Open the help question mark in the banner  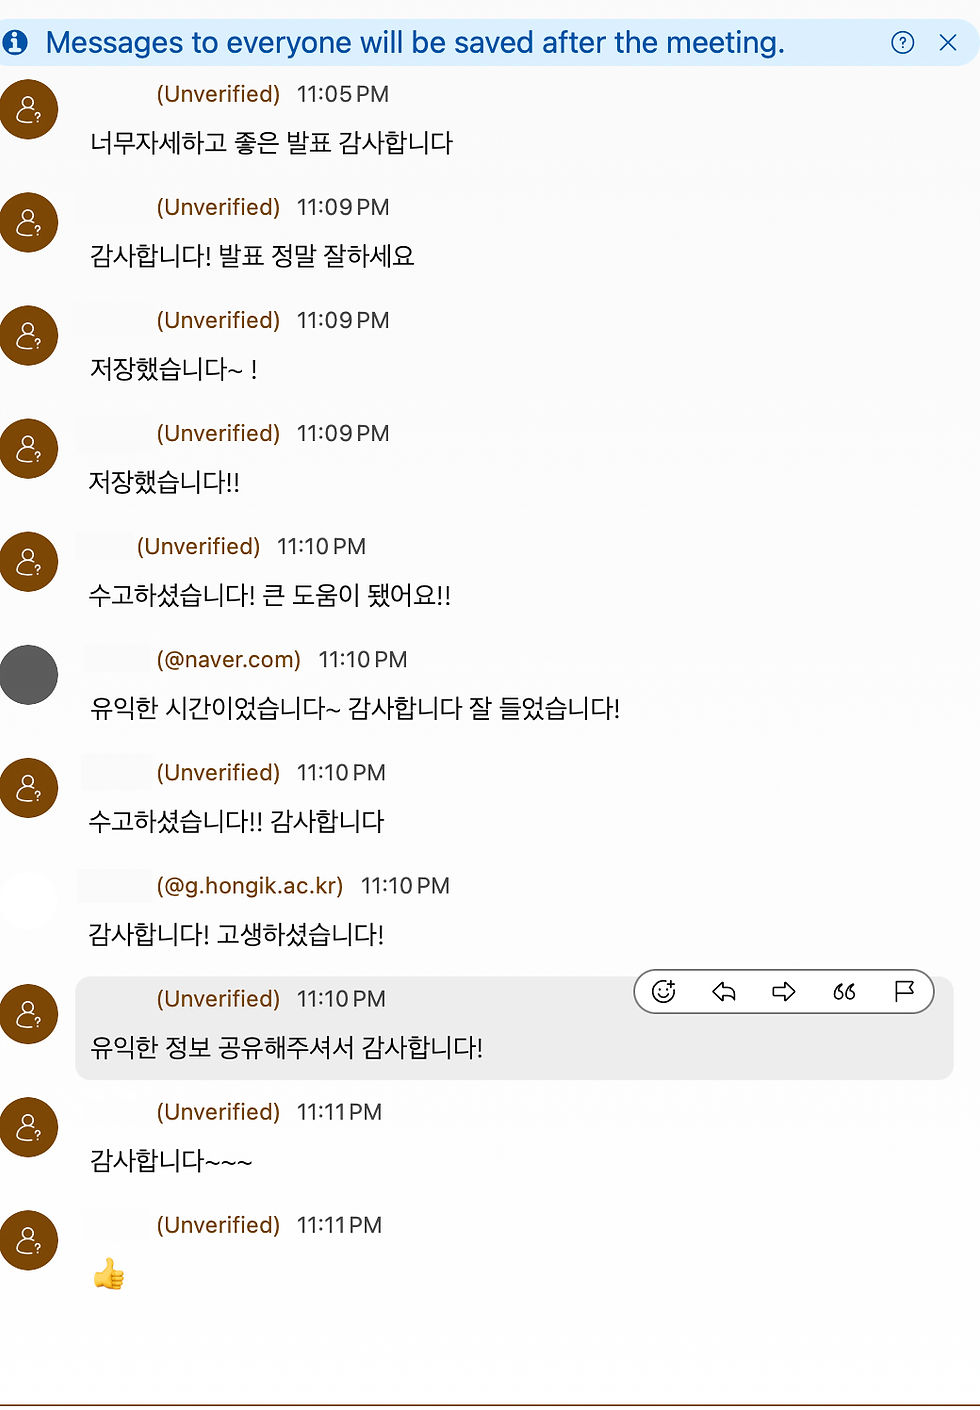tap(902, 42)
